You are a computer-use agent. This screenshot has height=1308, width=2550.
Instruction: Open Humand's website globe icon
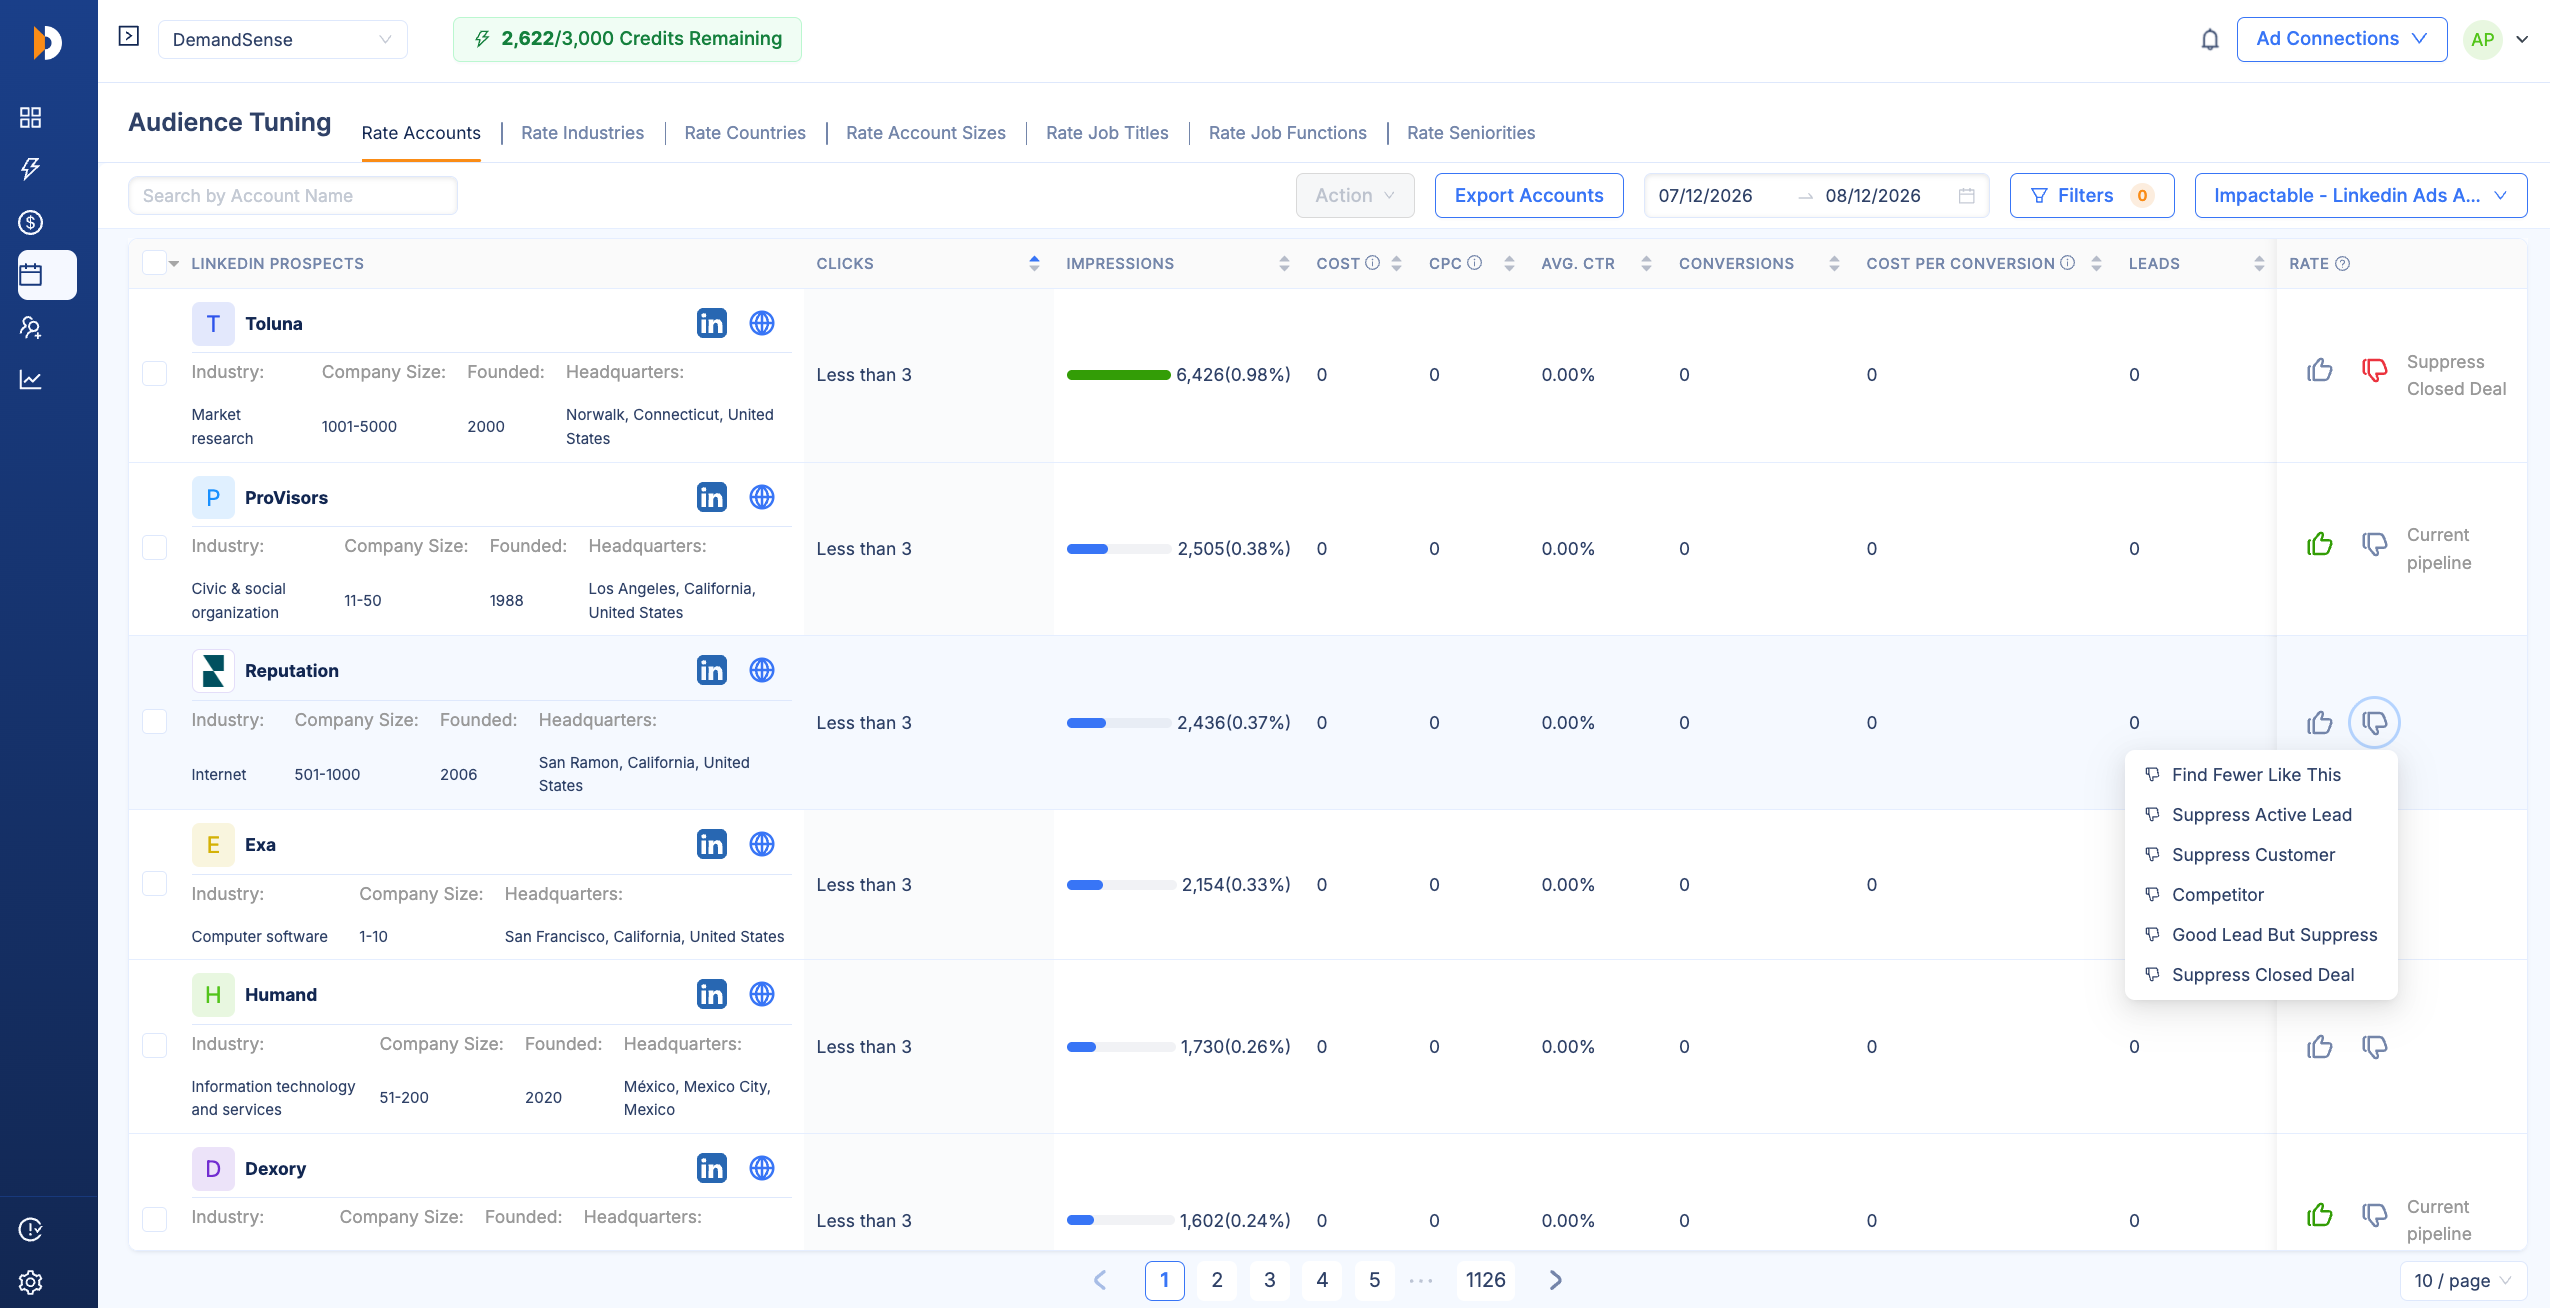(x=762, y=994)
